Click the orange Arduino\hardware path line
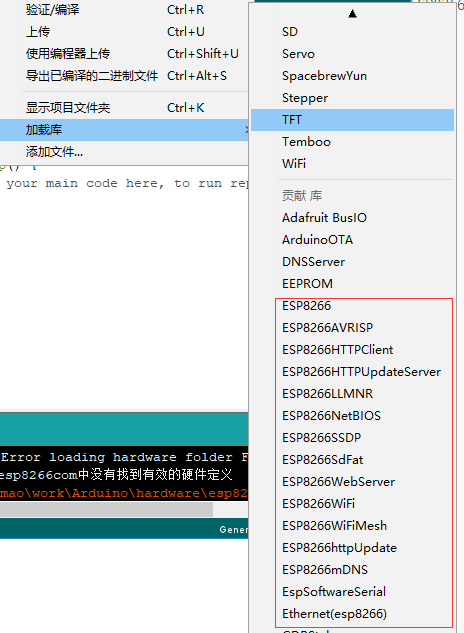 124,493
